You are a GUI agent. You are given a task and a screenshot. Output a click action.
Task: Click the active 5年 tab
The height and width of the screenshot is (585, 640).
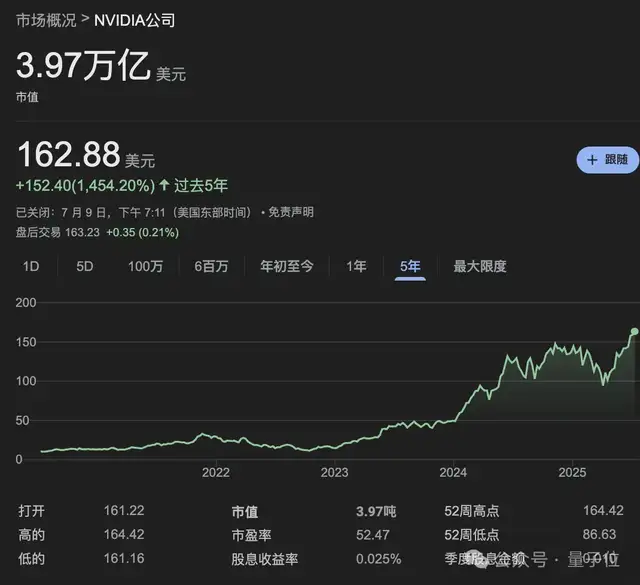(x=410, y=266)
